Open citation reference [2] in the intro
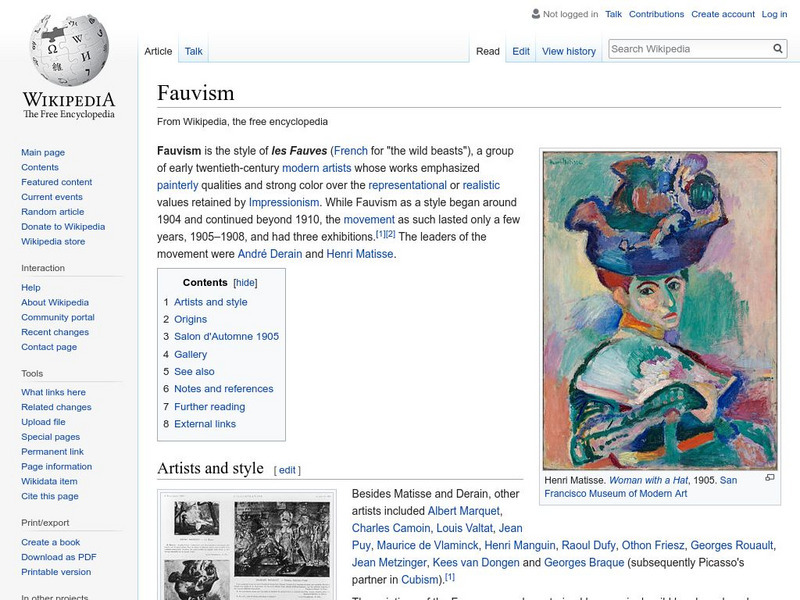800x600 pixels. tap(390, 234)
